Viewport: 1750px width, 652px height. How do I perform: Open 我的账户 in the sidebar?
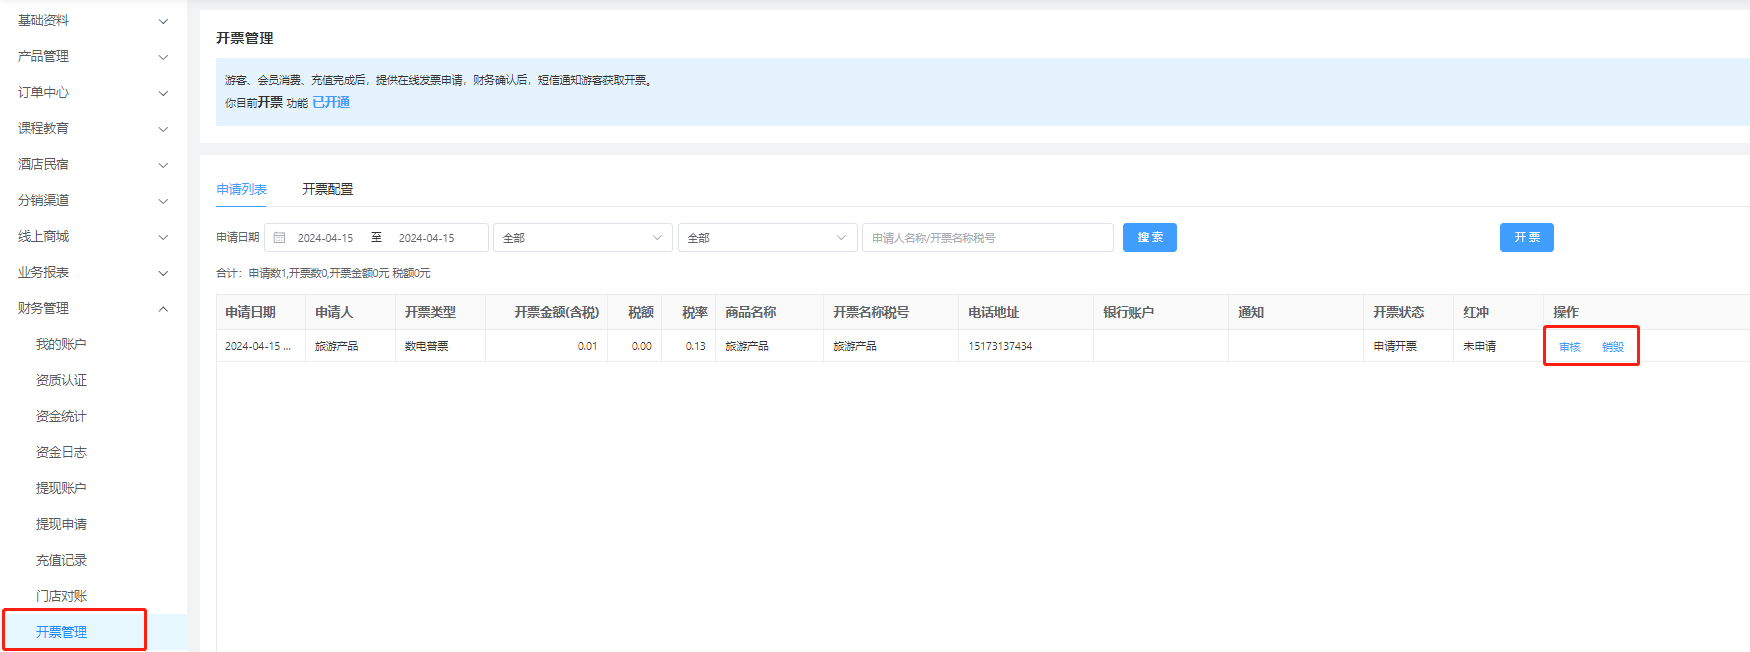point(61,344)
